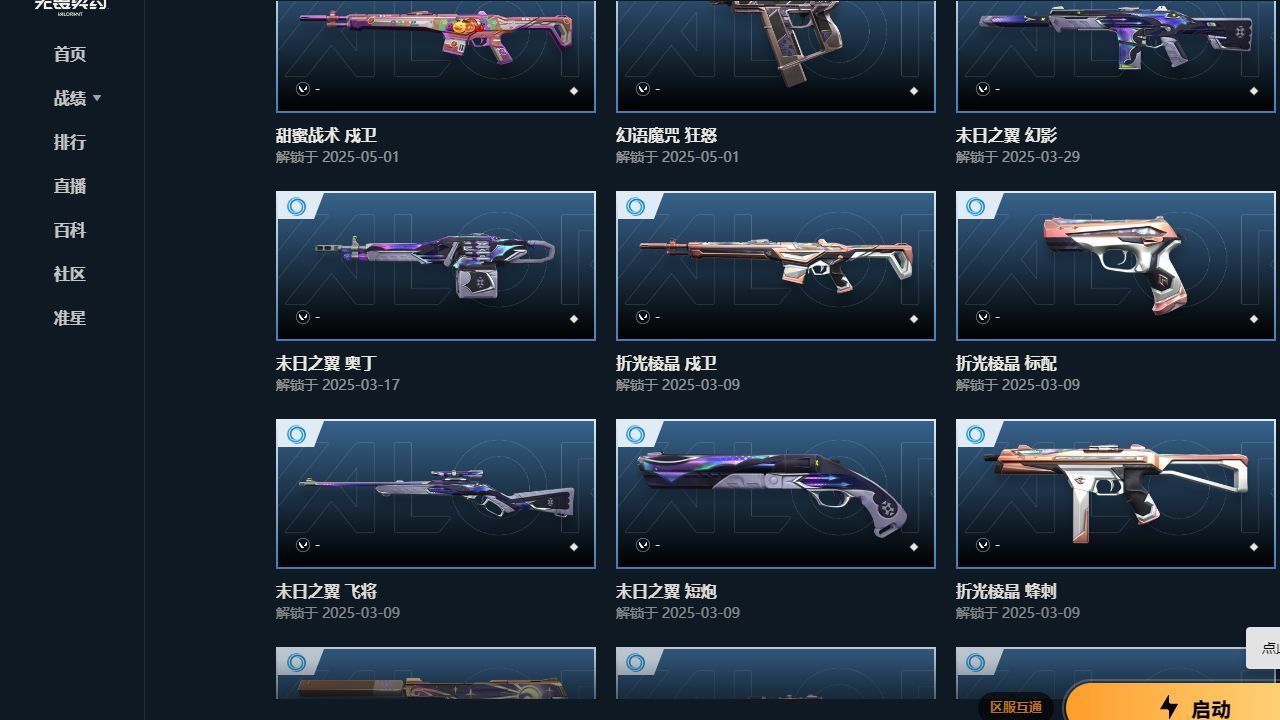Click lightning icon on the 启动 button
The width and height of the screenshot is (1280, 720).
point(1169,707)
